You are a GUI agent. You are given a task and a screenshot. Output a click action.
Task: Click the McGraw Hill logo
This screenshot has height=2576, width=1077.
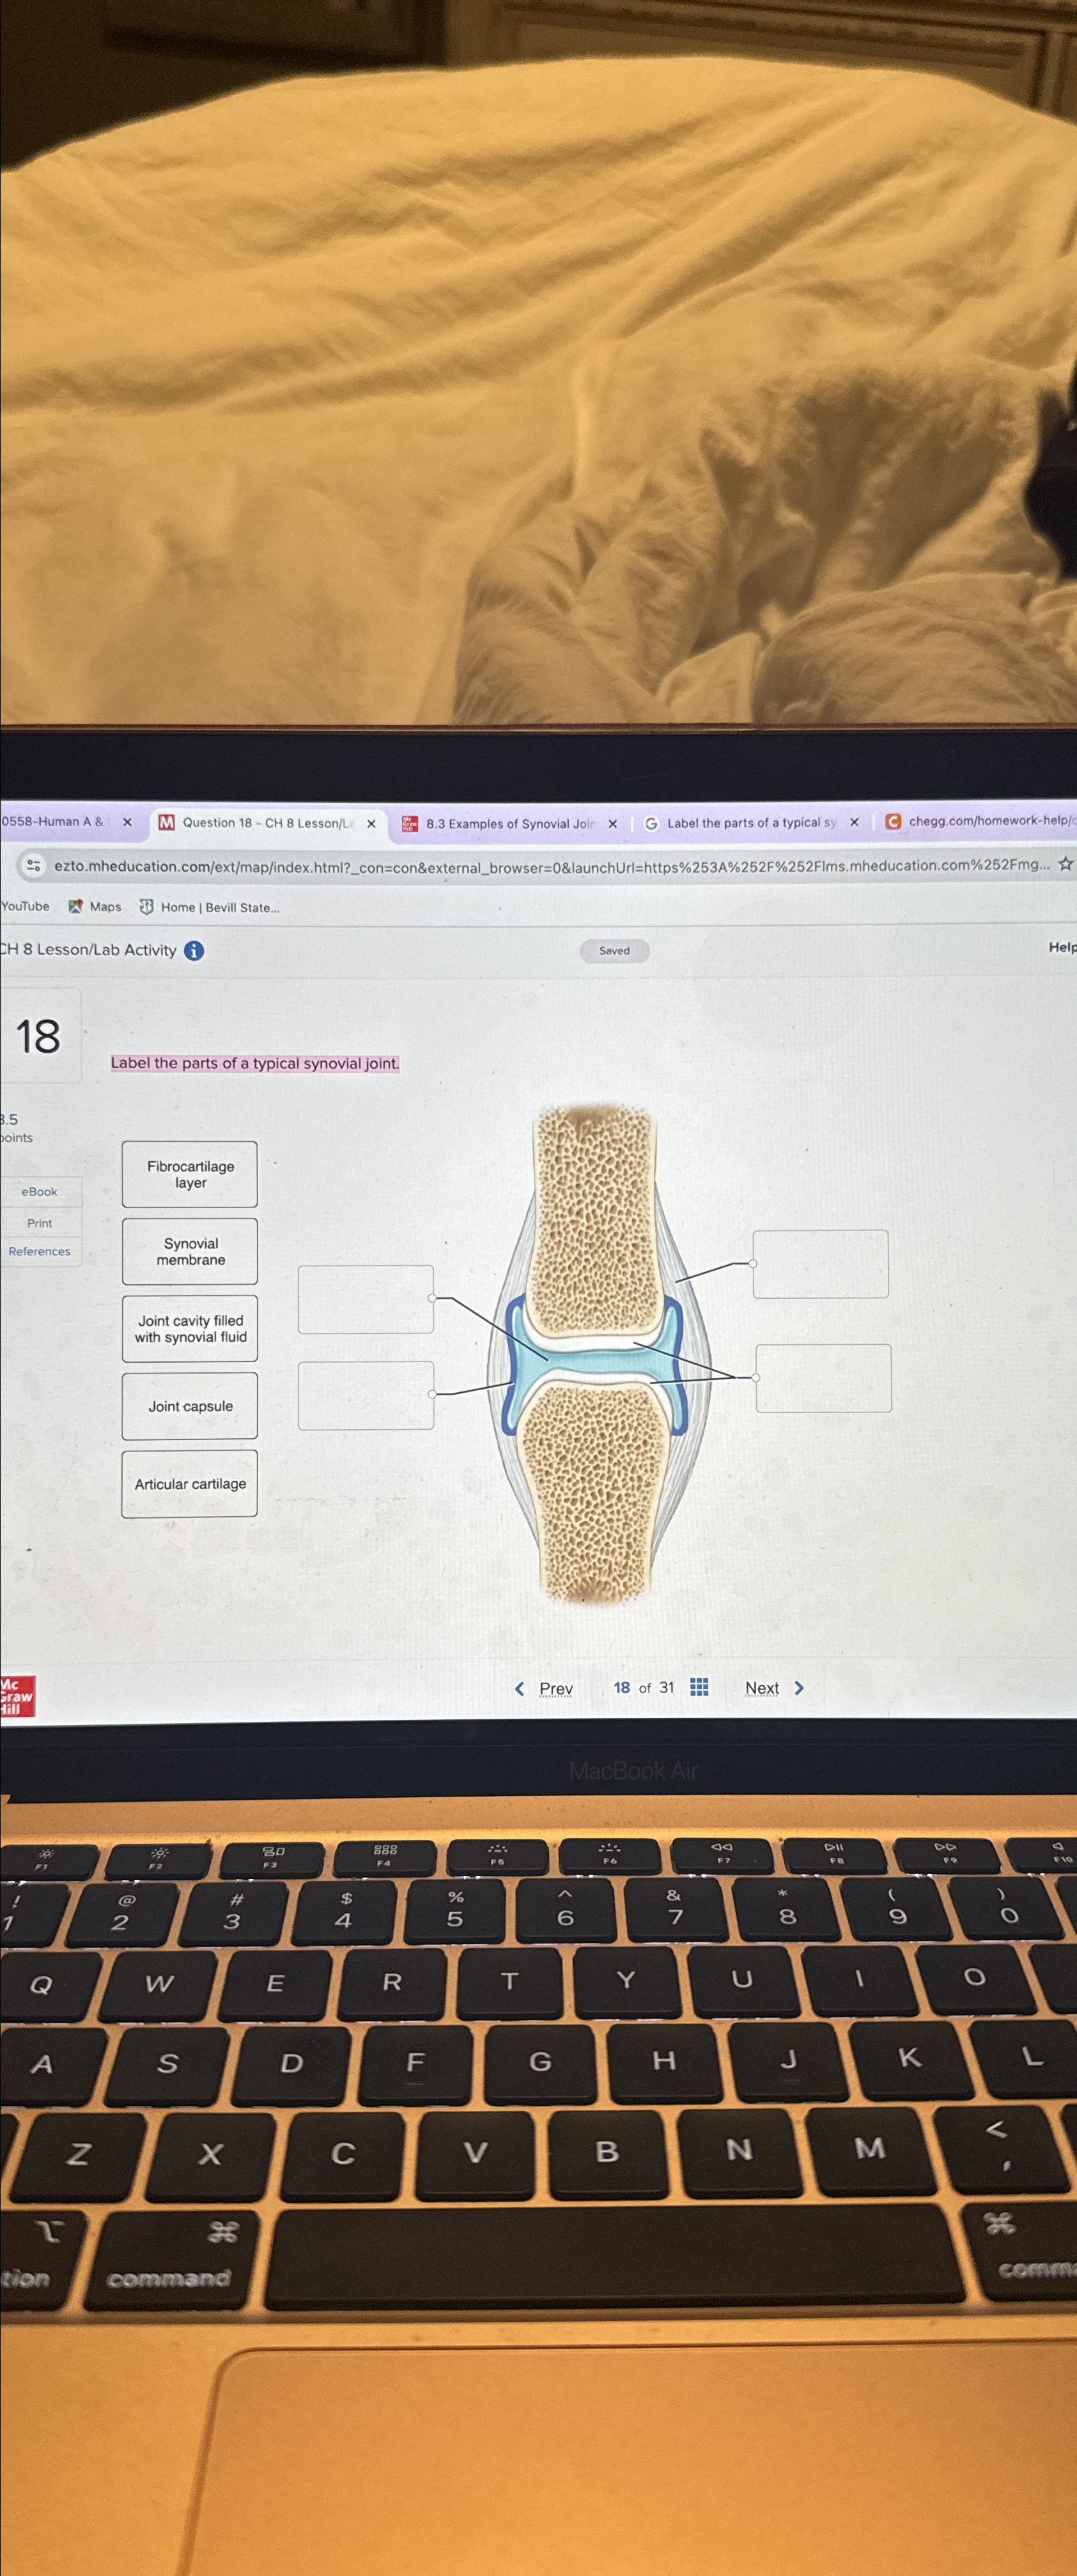18,1696
